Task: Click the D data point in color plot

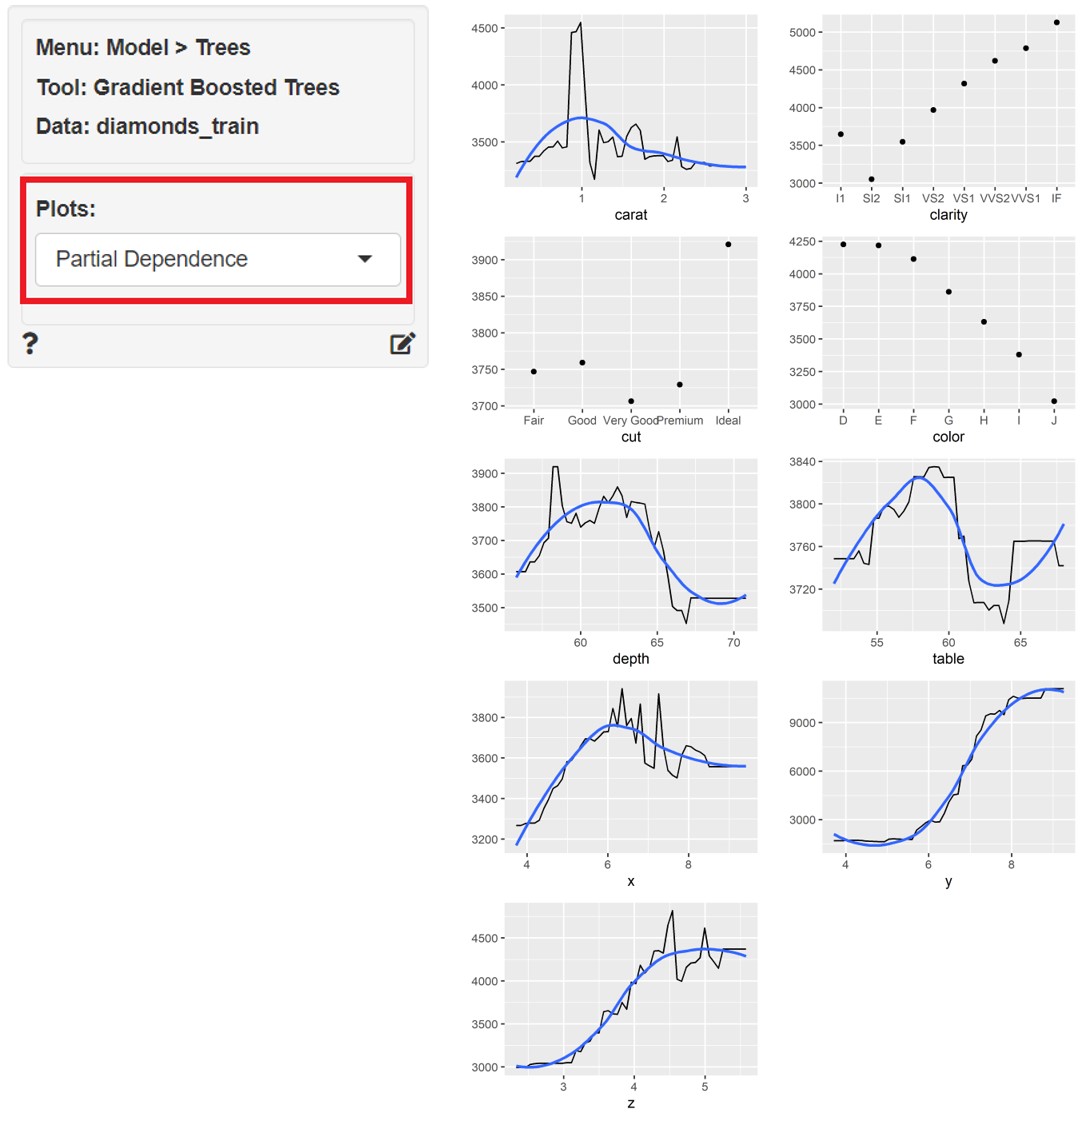Action: coord(843,244)
